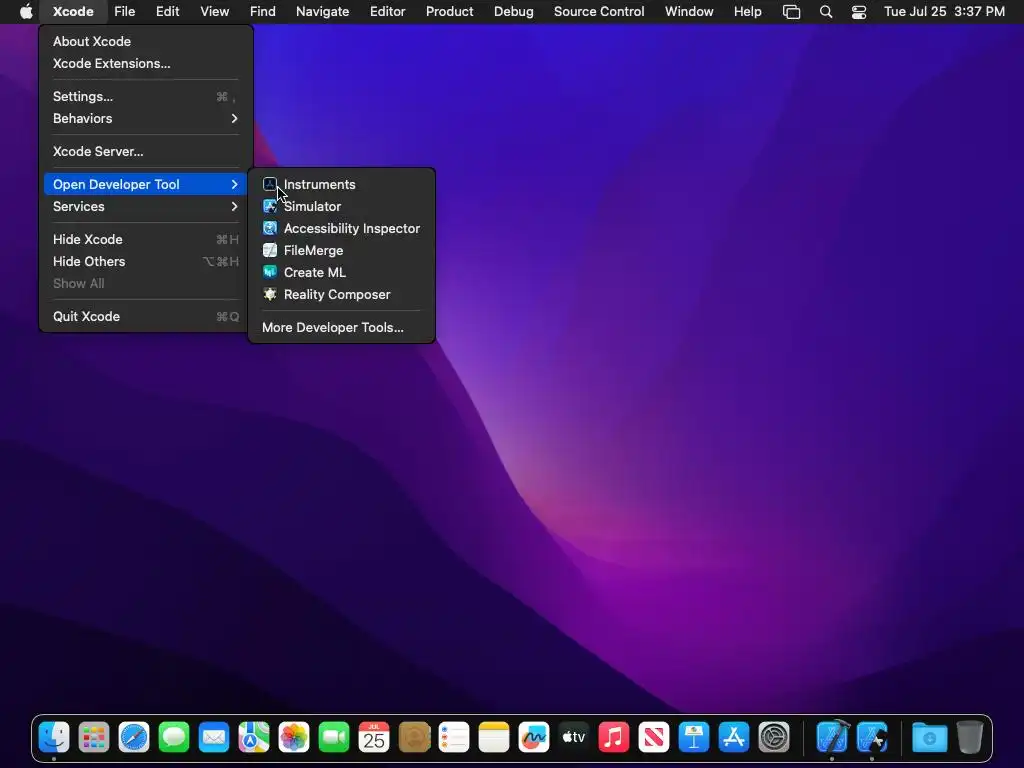
Task: Open the Window menu
Action: [690, 12]
